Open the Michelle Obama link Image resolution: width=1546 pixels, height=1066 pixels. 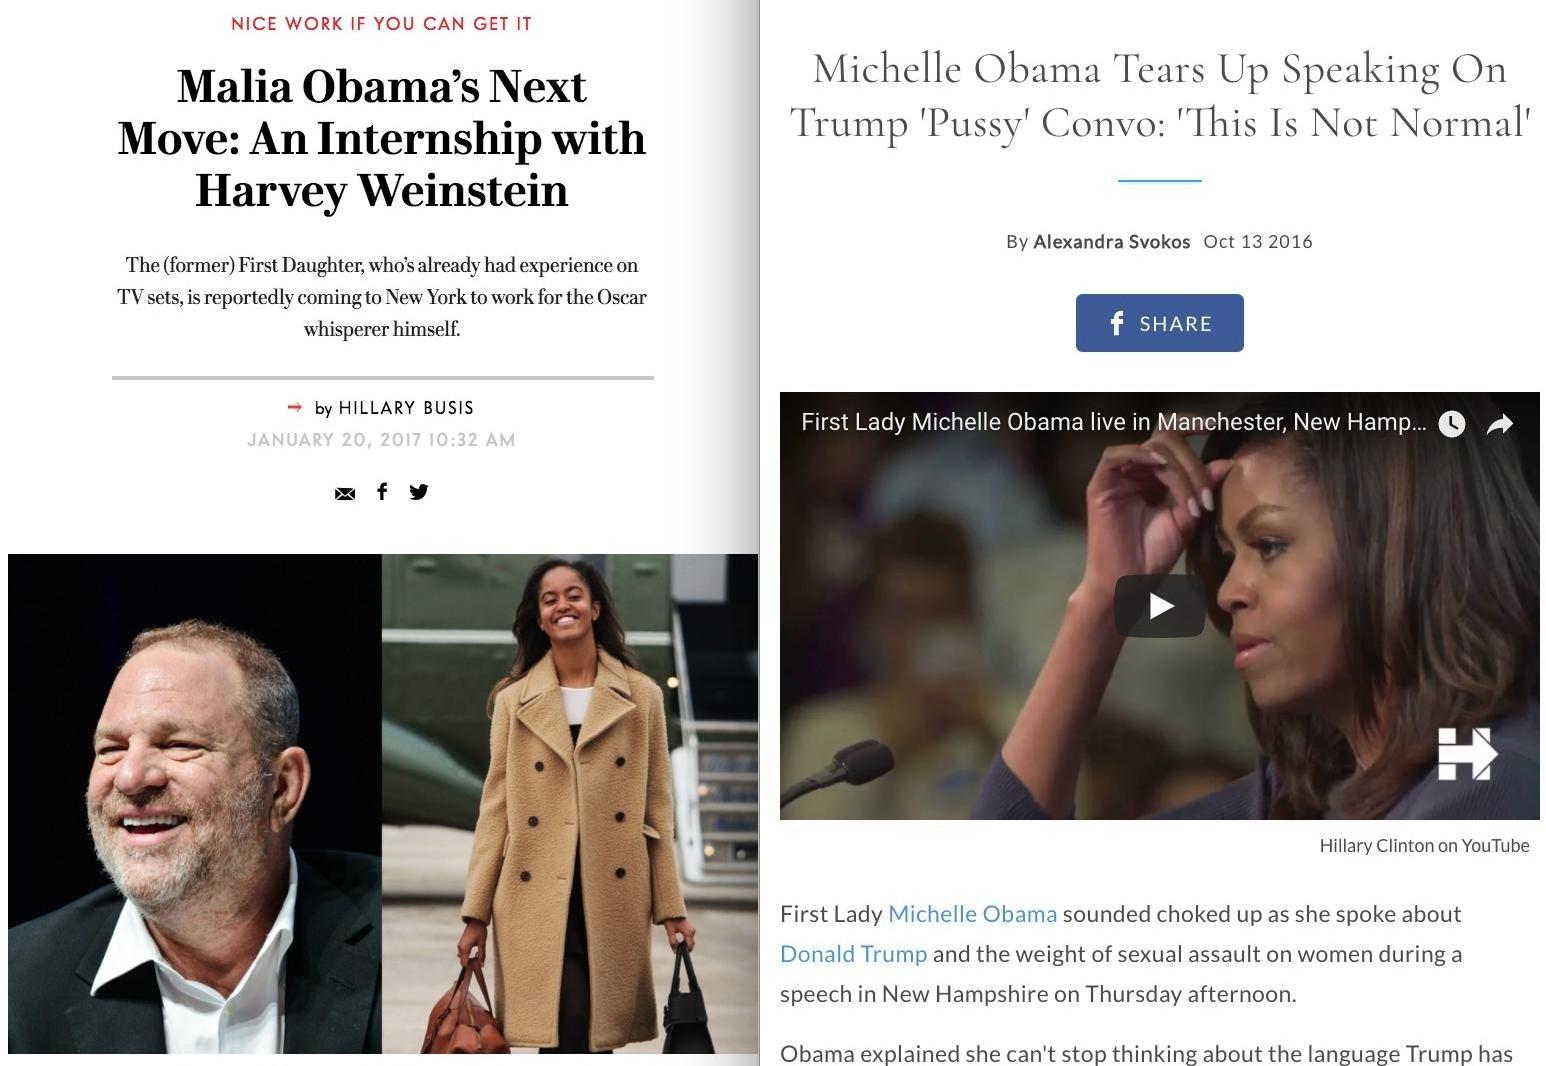tap(972, 914)
